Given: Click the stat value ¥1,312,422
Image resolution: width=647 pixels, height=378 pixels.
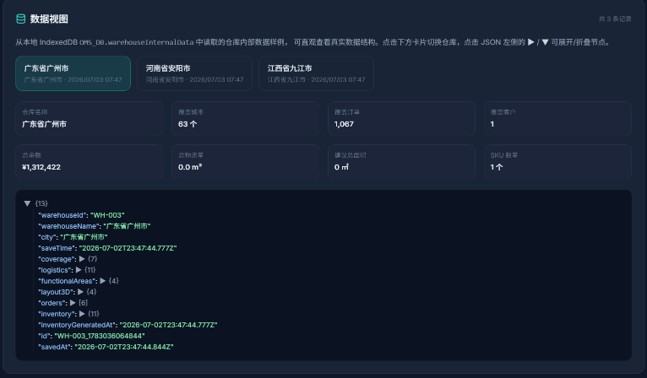Looking at the screenshot, I should click(x=41, y=167).
